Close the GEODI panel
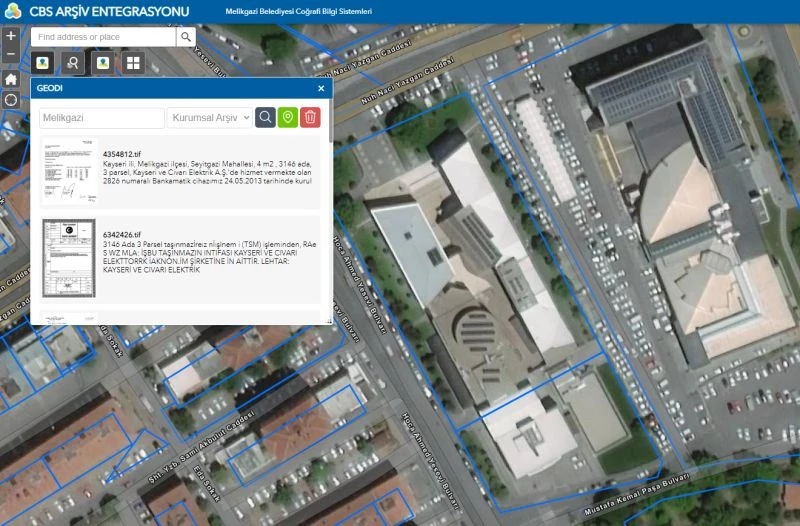The width and height of the screenshot is (800, 526). (x=321, y=89)
